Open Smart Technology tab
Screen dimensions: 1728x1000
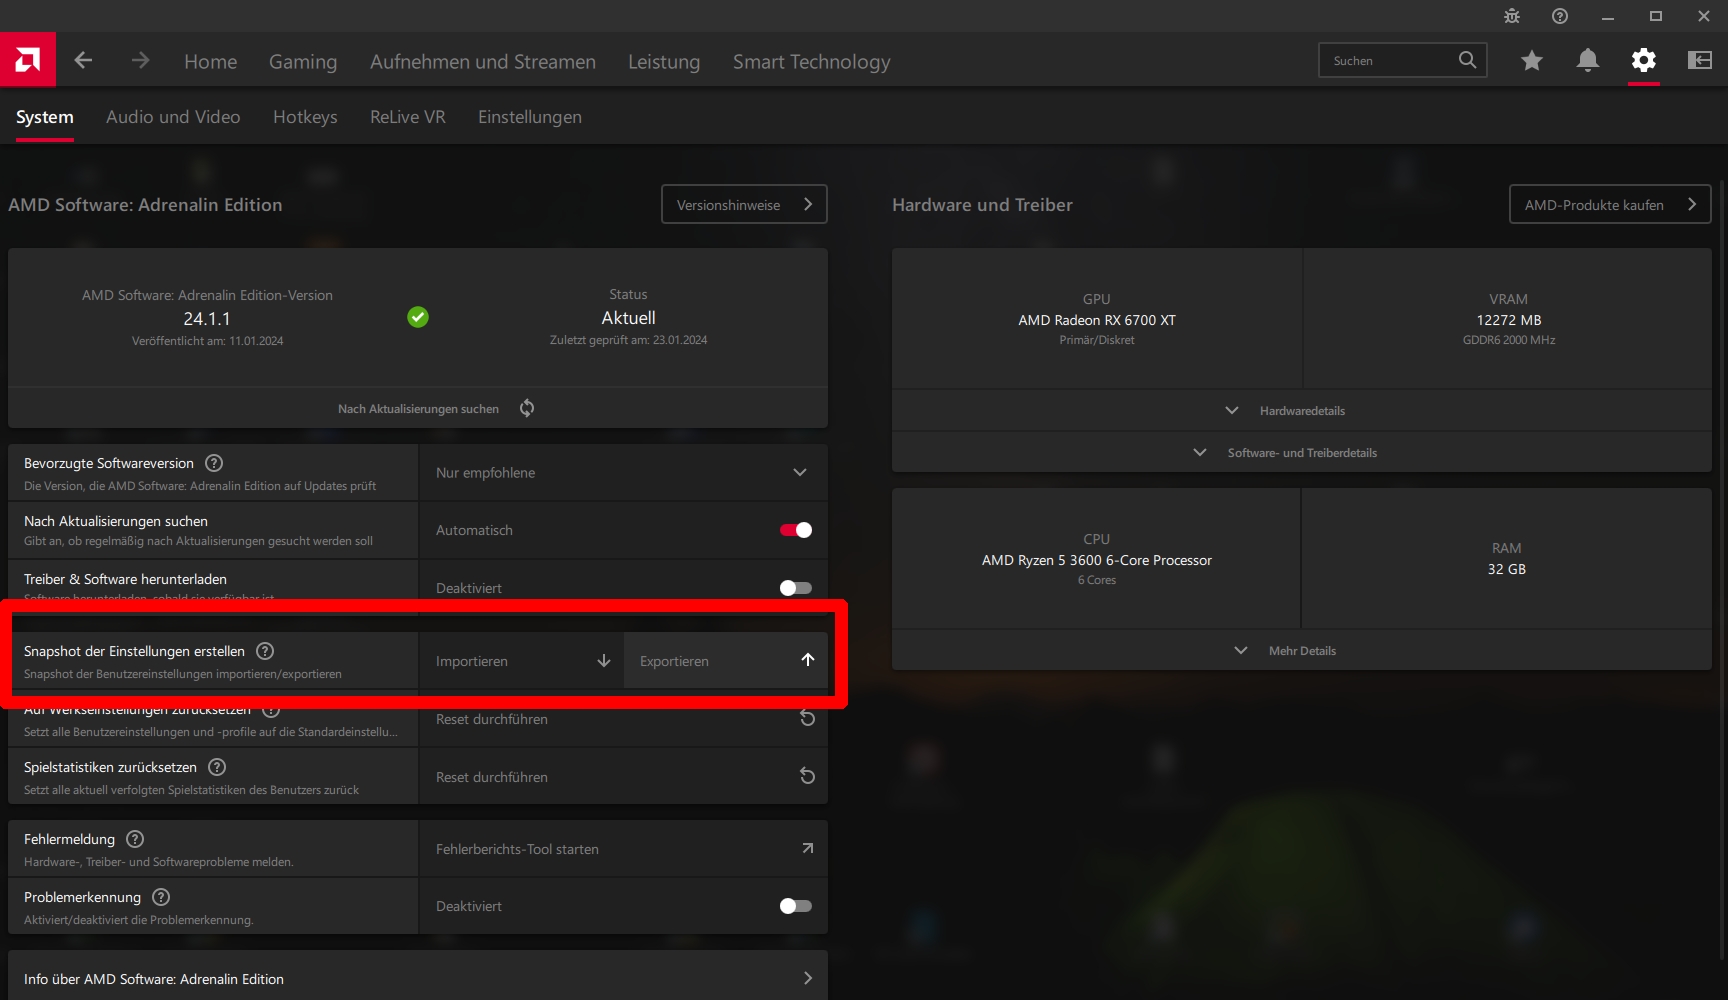[x=811, y=61]
